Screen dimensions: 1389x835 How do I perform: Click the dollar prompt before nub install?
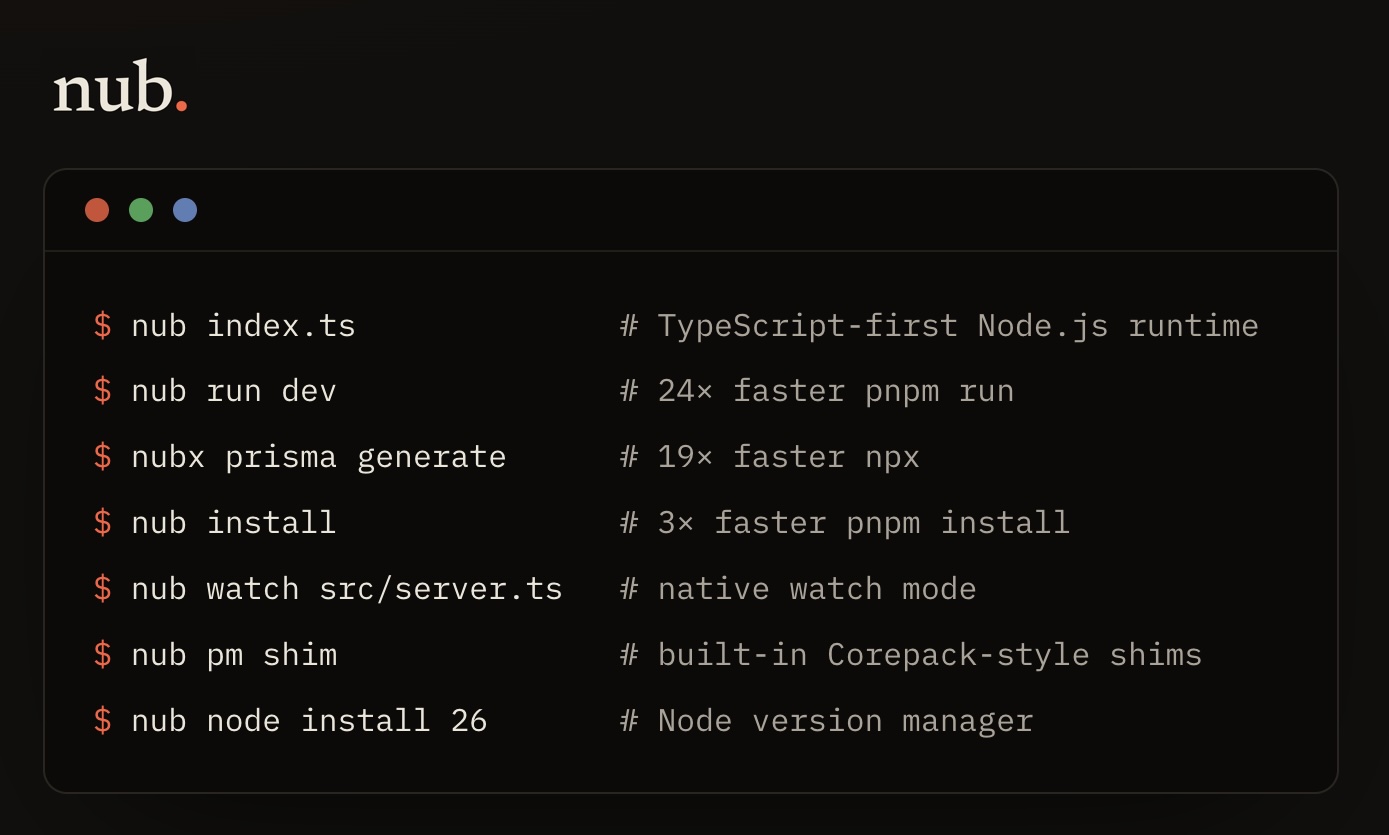click(102, 523)
